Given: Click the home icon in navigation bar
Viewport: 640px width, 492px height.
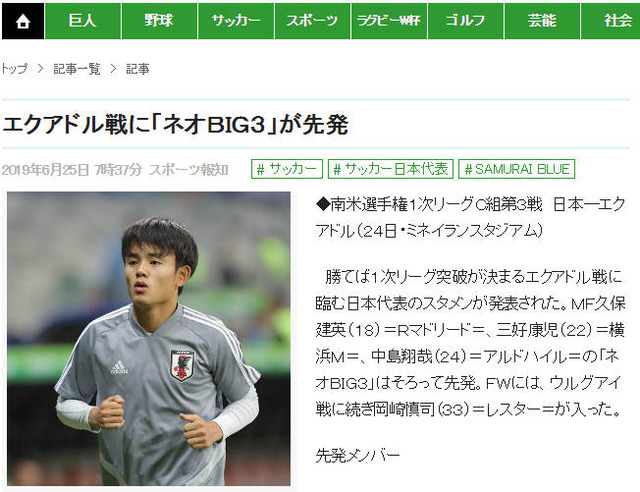Looking at the screenshot, I should coord(23,21).
